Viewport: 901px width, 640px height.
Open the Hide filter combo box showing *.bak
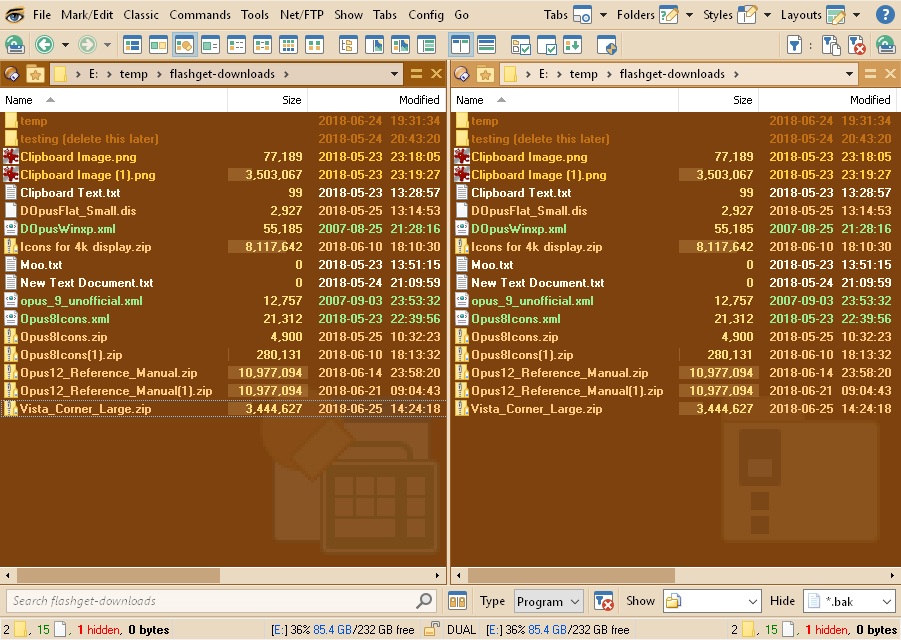point(849,602)
